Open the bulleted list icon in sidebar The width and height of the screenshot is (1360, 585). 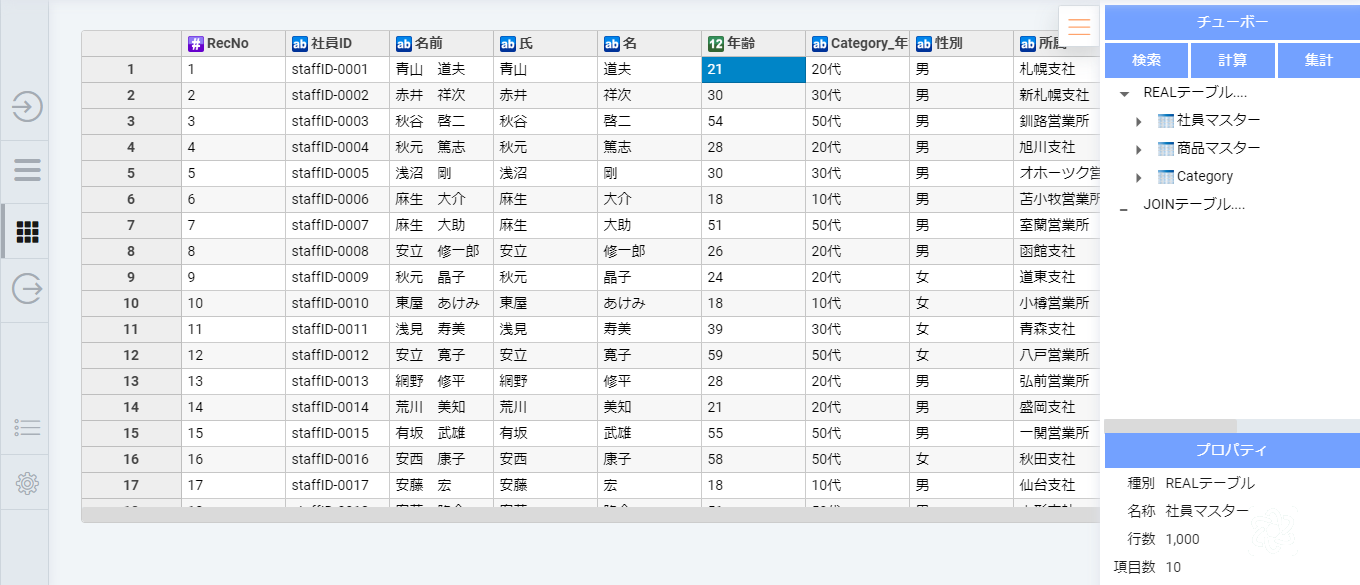pos(27,428)
